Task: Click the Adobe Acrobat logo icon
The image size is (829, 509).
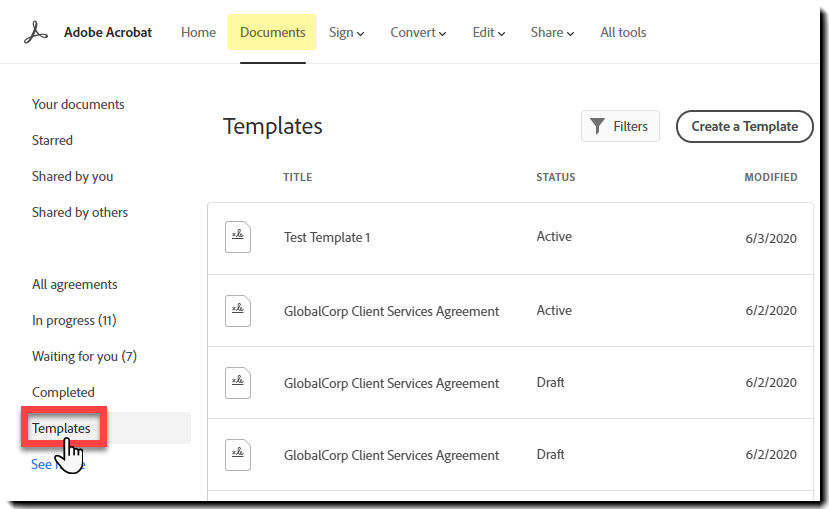Action: (36, 32)
